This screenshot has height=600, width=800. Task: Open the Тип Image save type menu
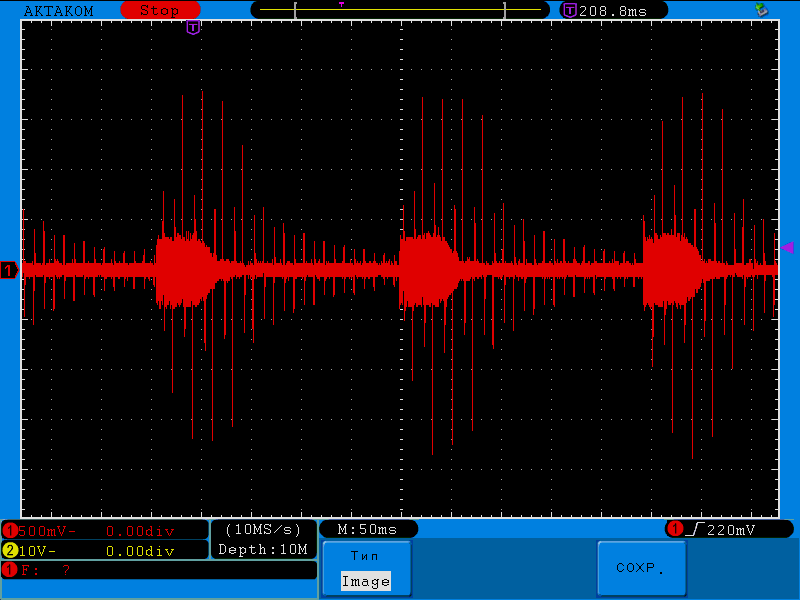tap(366, 569)
